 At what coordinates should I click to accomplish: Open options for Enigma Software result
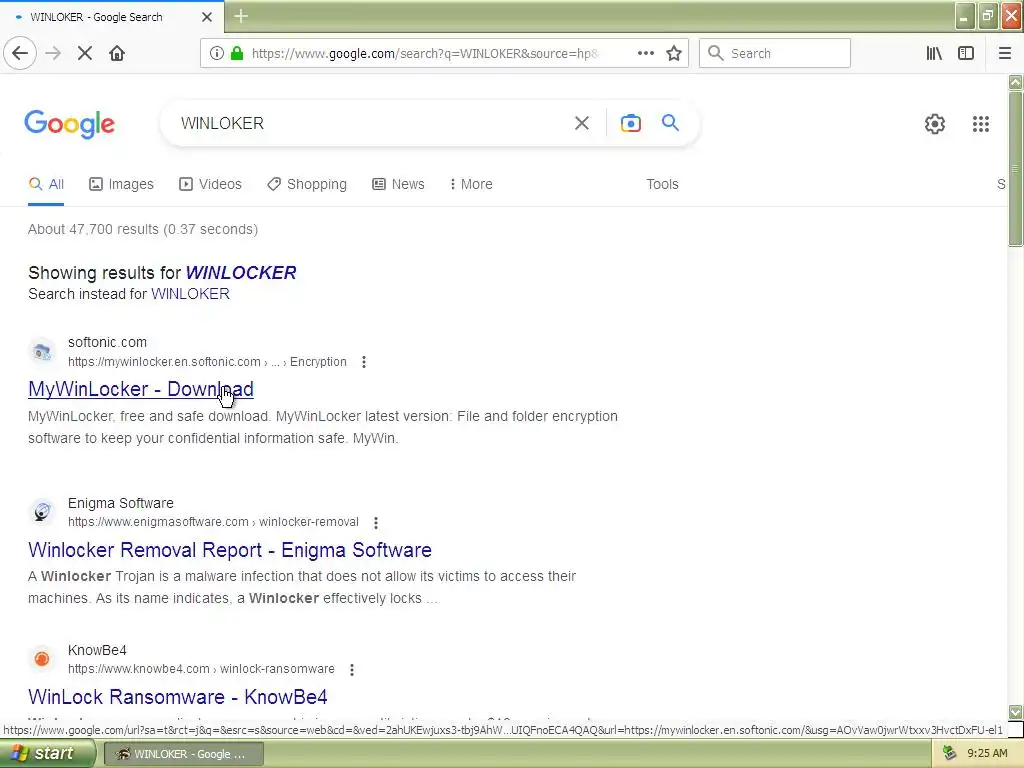(376, 522)
